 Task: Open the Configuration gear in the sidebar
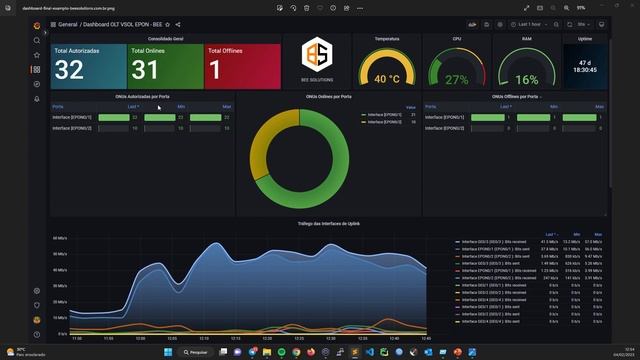[x=37, y=291]
